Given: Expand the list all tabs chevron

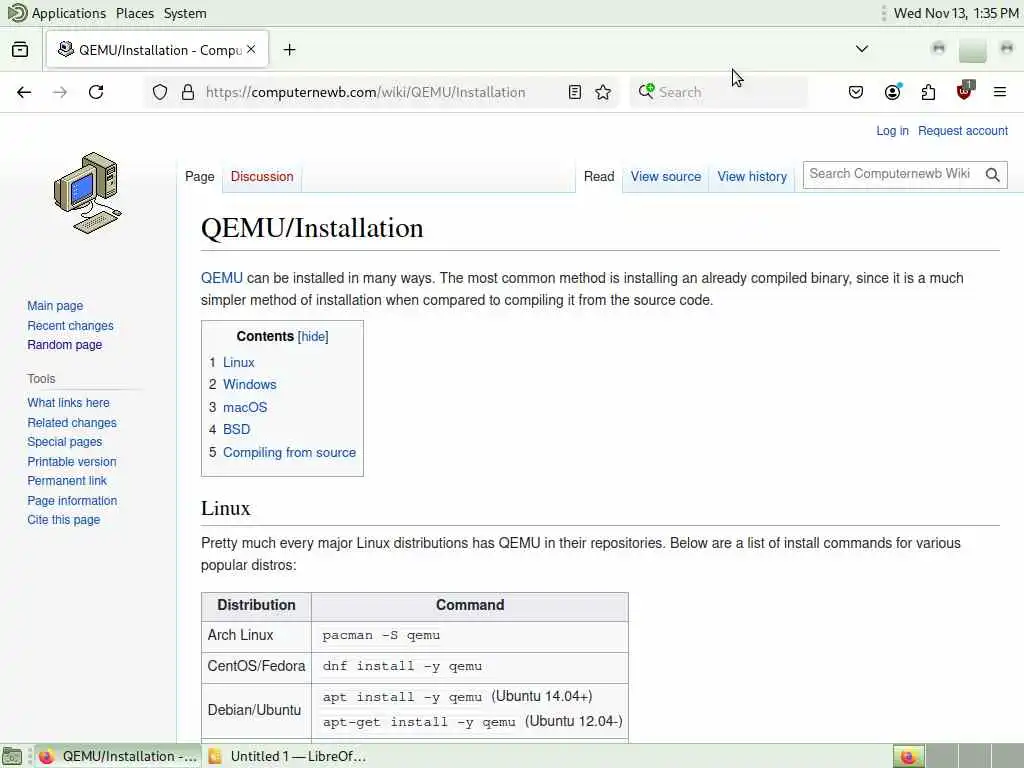Looking at the screenshot, I should tap(862, 49).
